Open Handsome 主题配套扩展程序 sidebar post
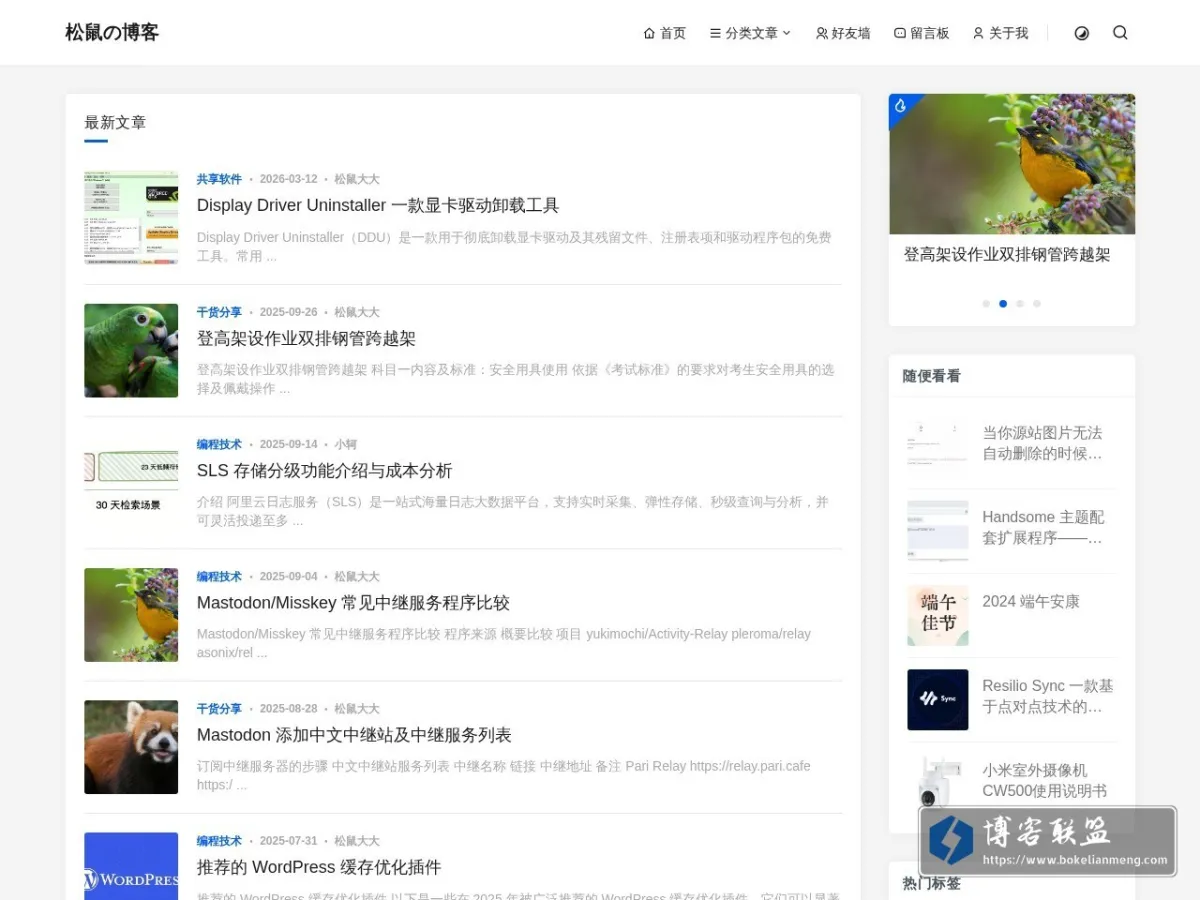The image size is (1200, 900). (1043, 527)
